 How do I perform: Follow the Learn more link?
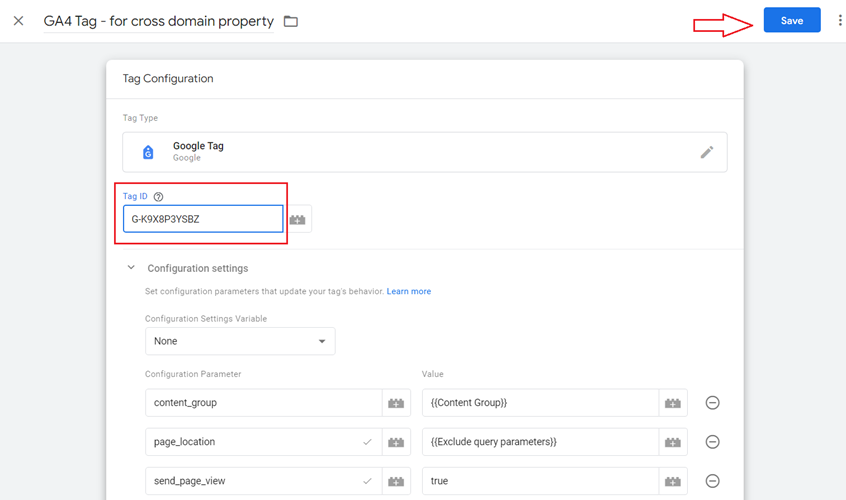408,291
